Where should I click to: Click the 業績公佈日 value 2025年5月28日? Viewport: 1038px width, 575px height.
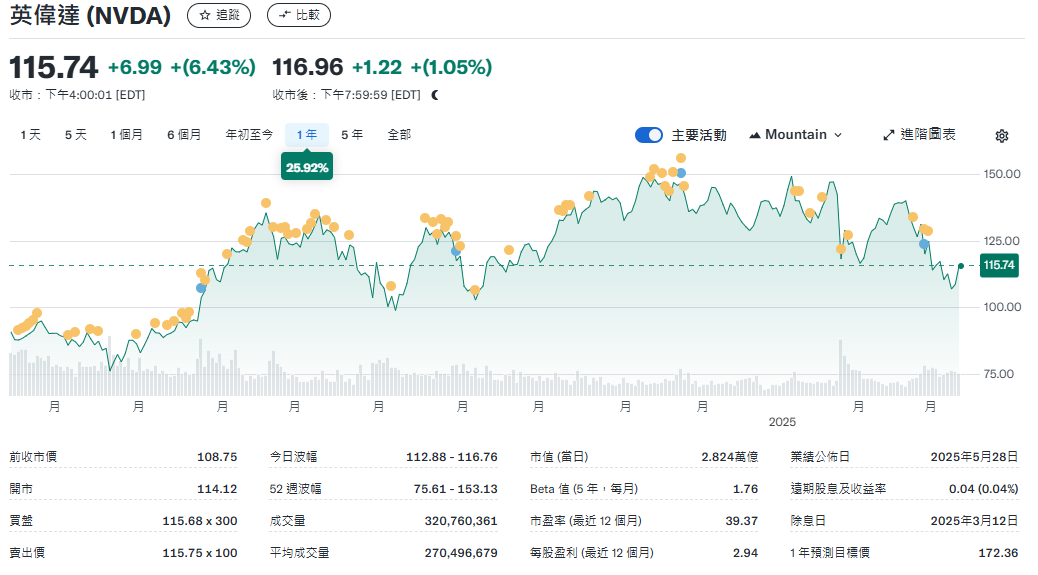(974, 457)
